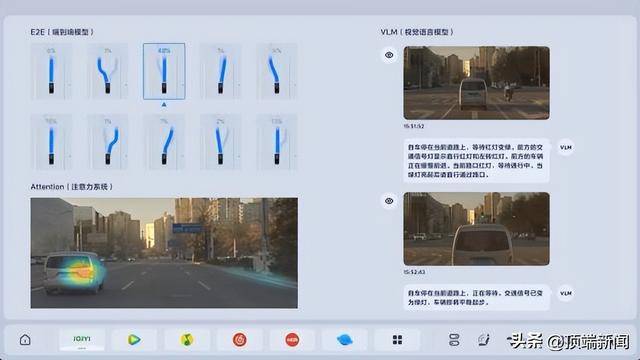
Task: Click the first VLM badge bubble
Action: 566,147
